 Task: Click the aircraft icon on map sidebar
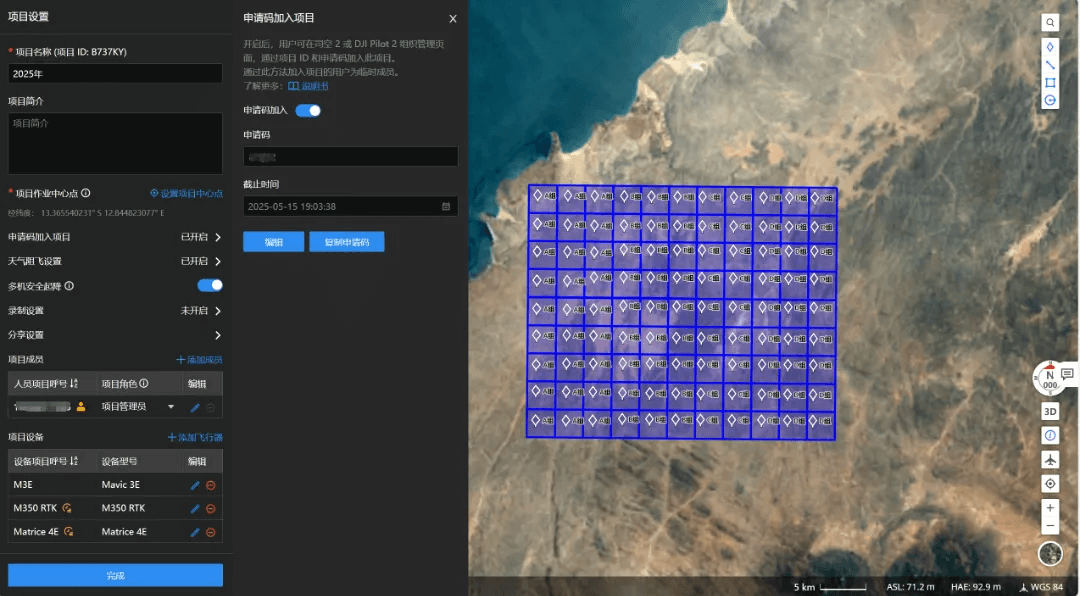1050,460
